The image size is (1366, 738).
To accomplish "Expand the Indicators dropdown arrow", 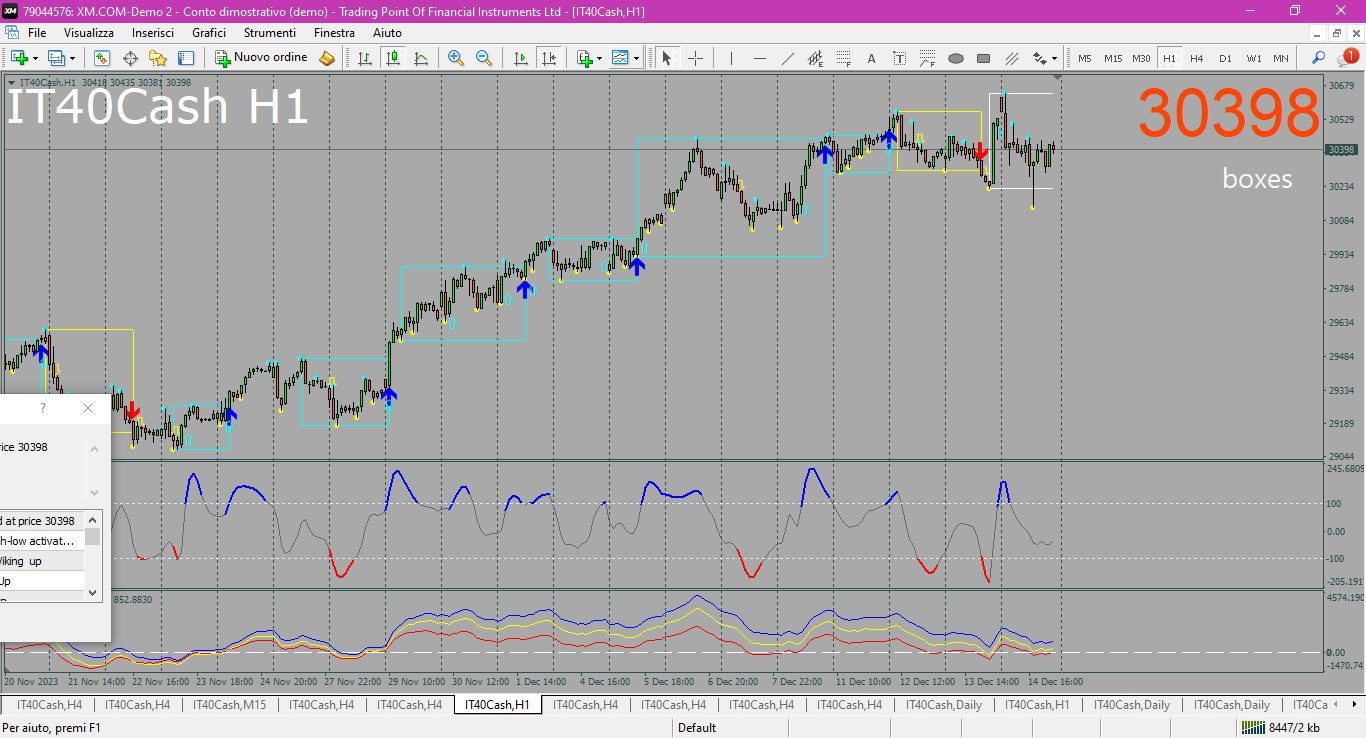I will [599, 58].
